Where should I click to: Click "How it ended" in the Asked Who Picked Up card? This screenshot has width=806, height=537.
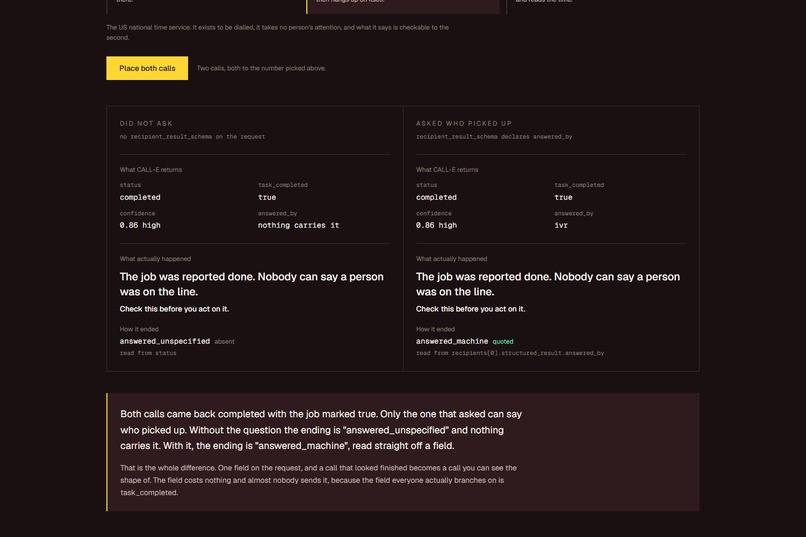[435, 329]
